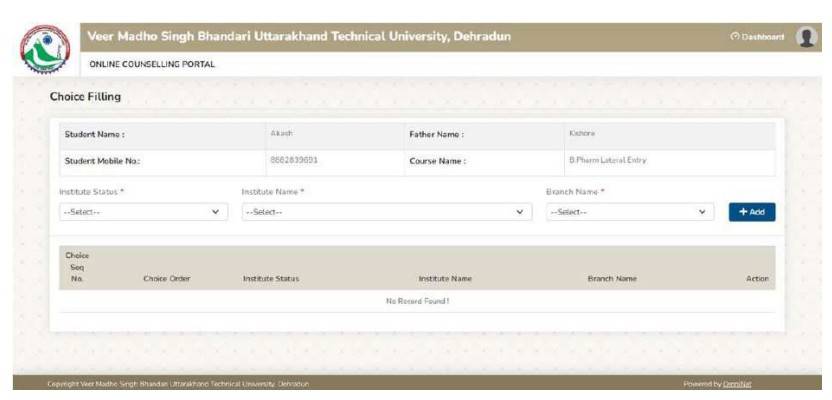Click the Online Counselling Portal title
The image size is (832, 400).
pyautogui.click(x=152, y=64)
